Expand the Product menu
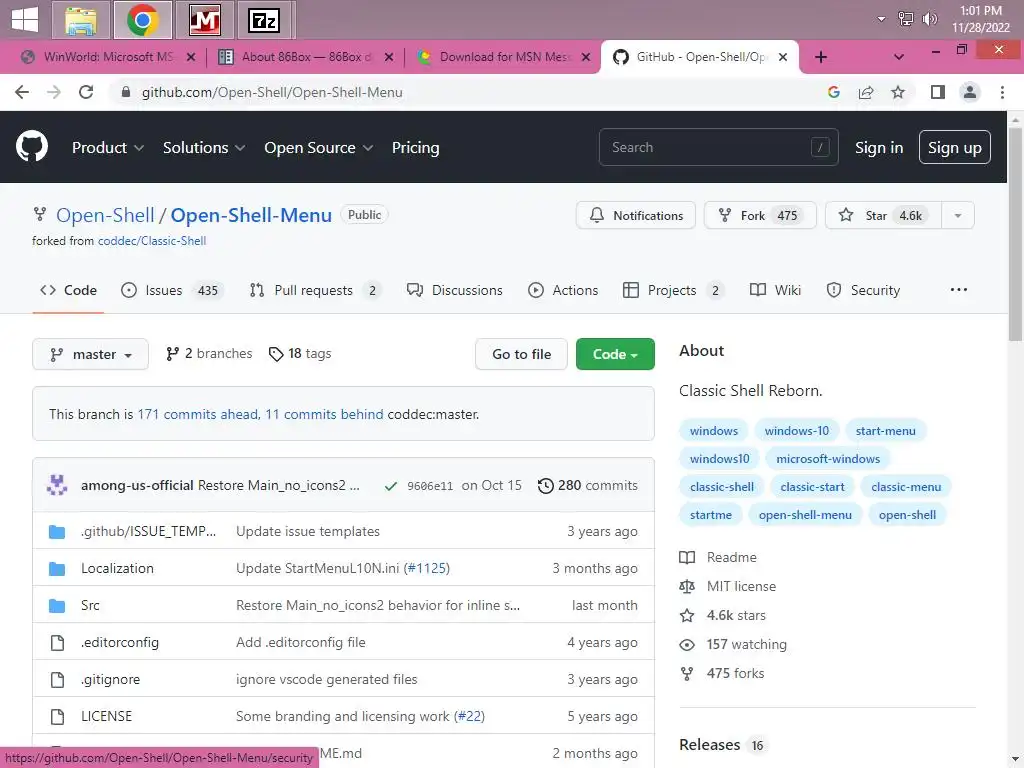Viewport: 1024px width, 768px height. pos(108,148)
